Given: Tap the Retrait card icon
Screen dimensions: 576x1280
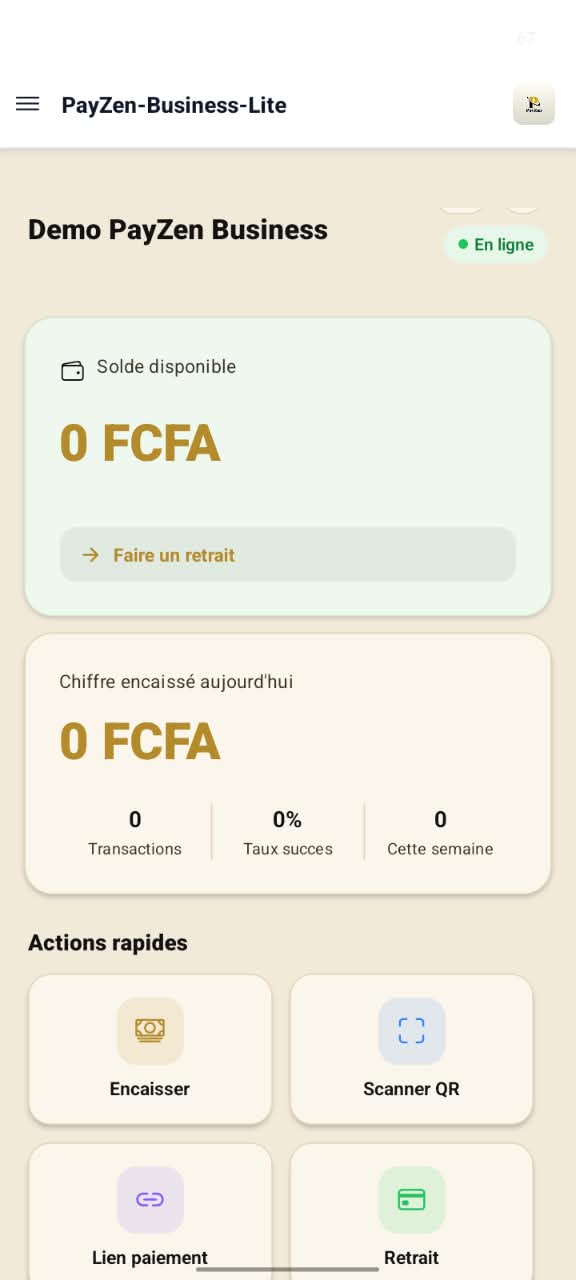Looking at the screenshot, I should coord(411,1199).
